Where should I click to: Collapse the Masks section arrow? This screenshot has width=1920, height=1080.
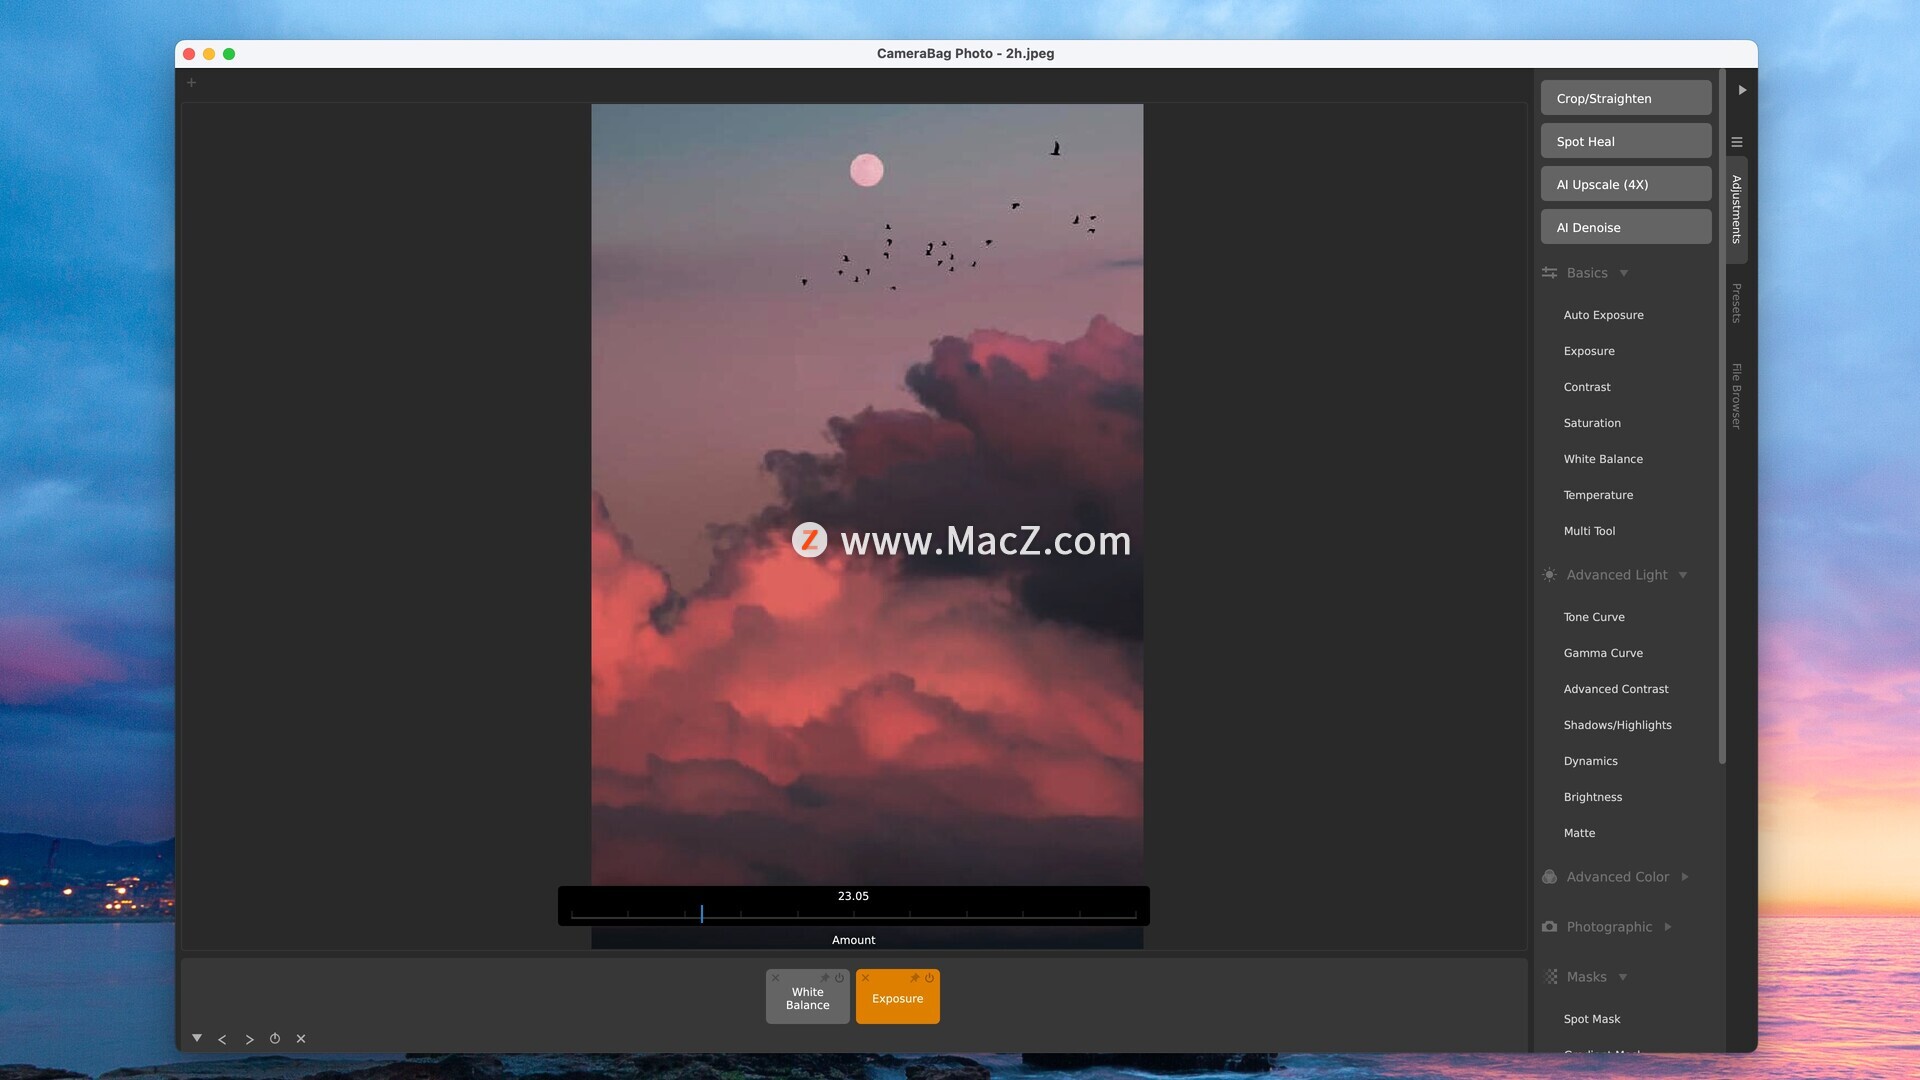(x=1623, y=977)
